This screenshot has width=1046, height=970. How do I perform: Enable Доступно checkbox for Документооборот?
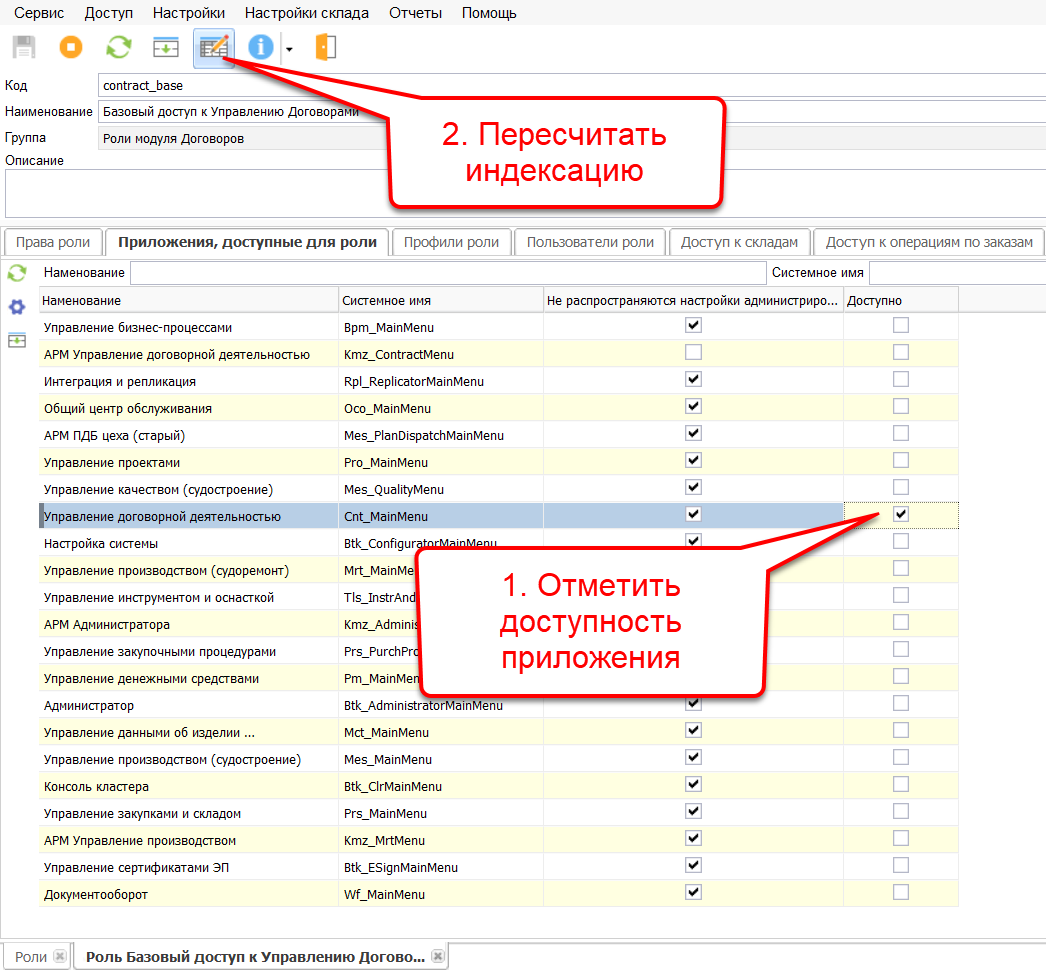coord(901,892)
